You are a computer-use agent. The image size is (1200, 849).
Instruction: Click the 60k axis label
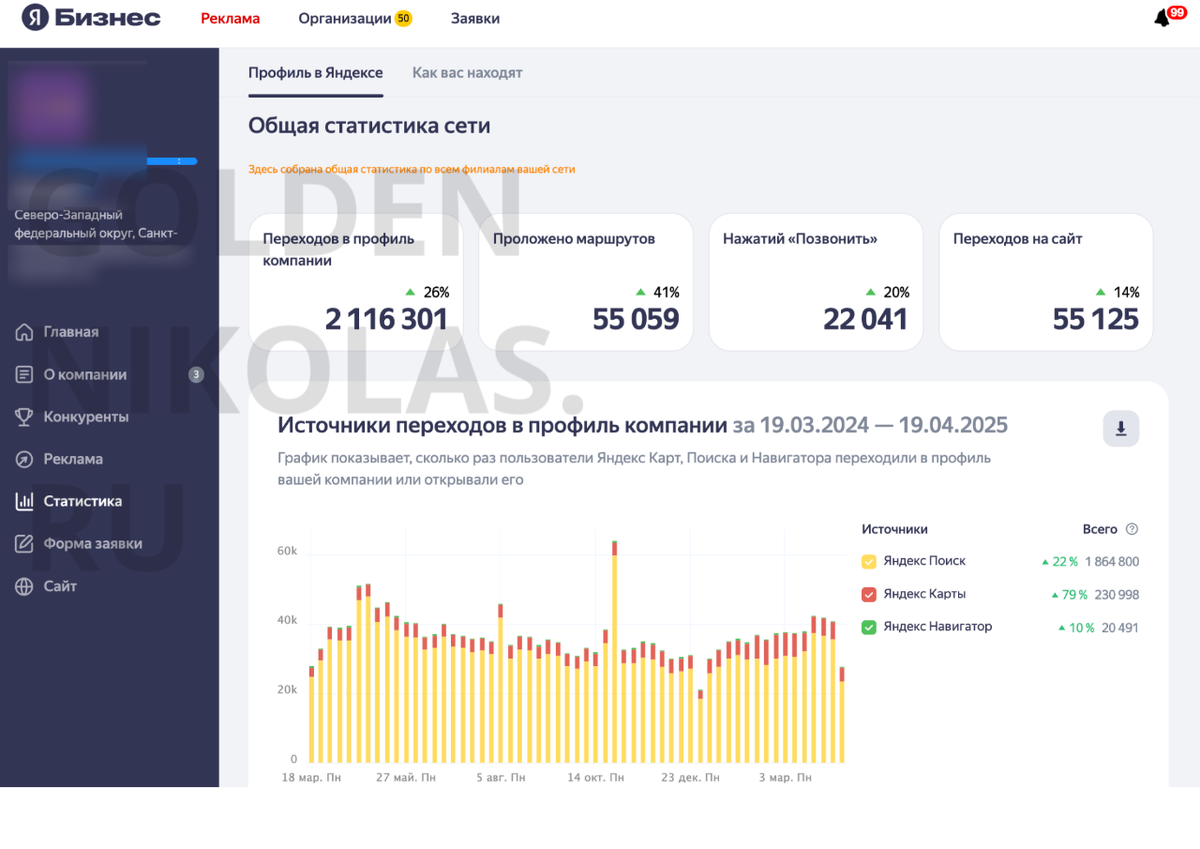[287, 551]
